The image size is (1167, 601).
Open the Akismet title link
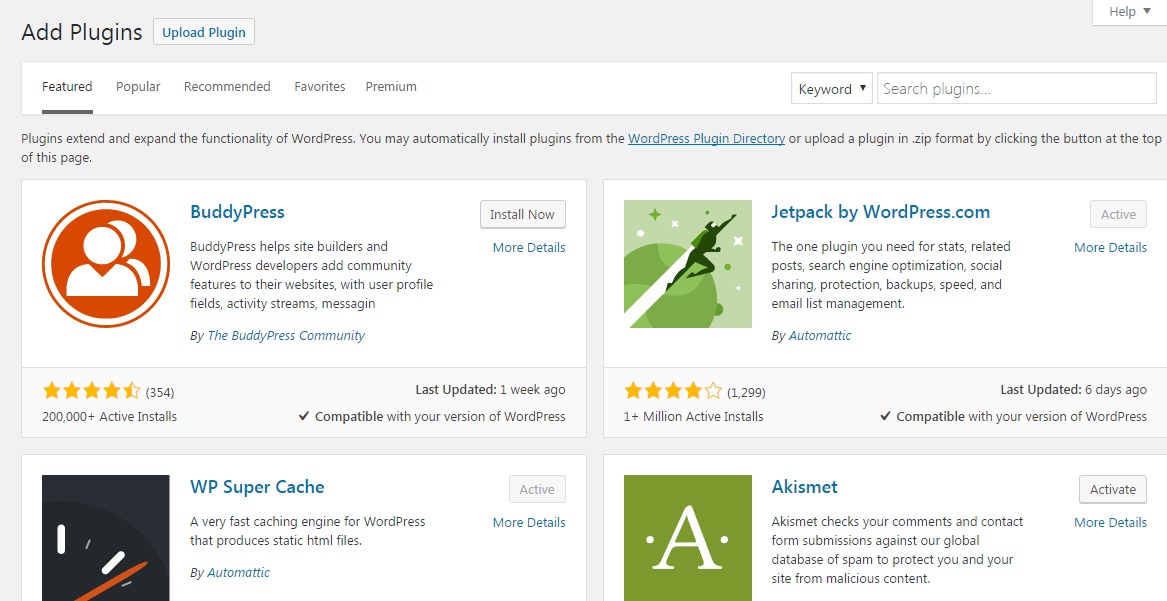pyautogui.click(x=805, y=487)
